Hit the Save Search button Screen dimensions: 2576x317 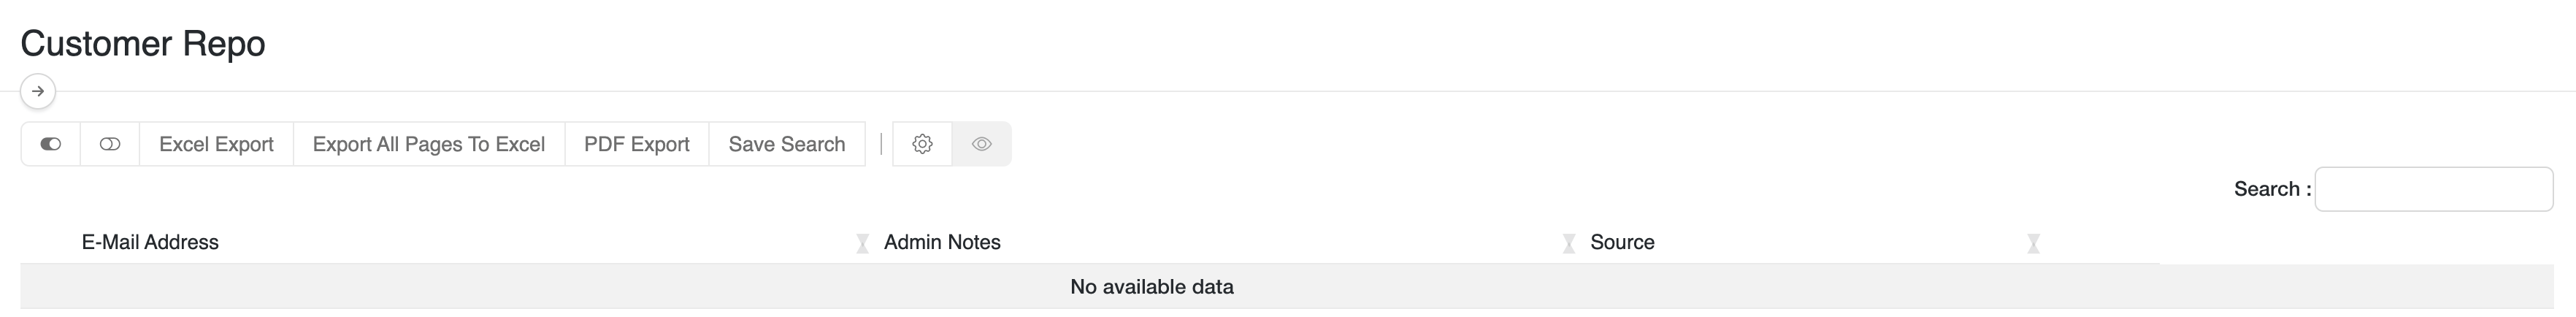coord(786,144)
